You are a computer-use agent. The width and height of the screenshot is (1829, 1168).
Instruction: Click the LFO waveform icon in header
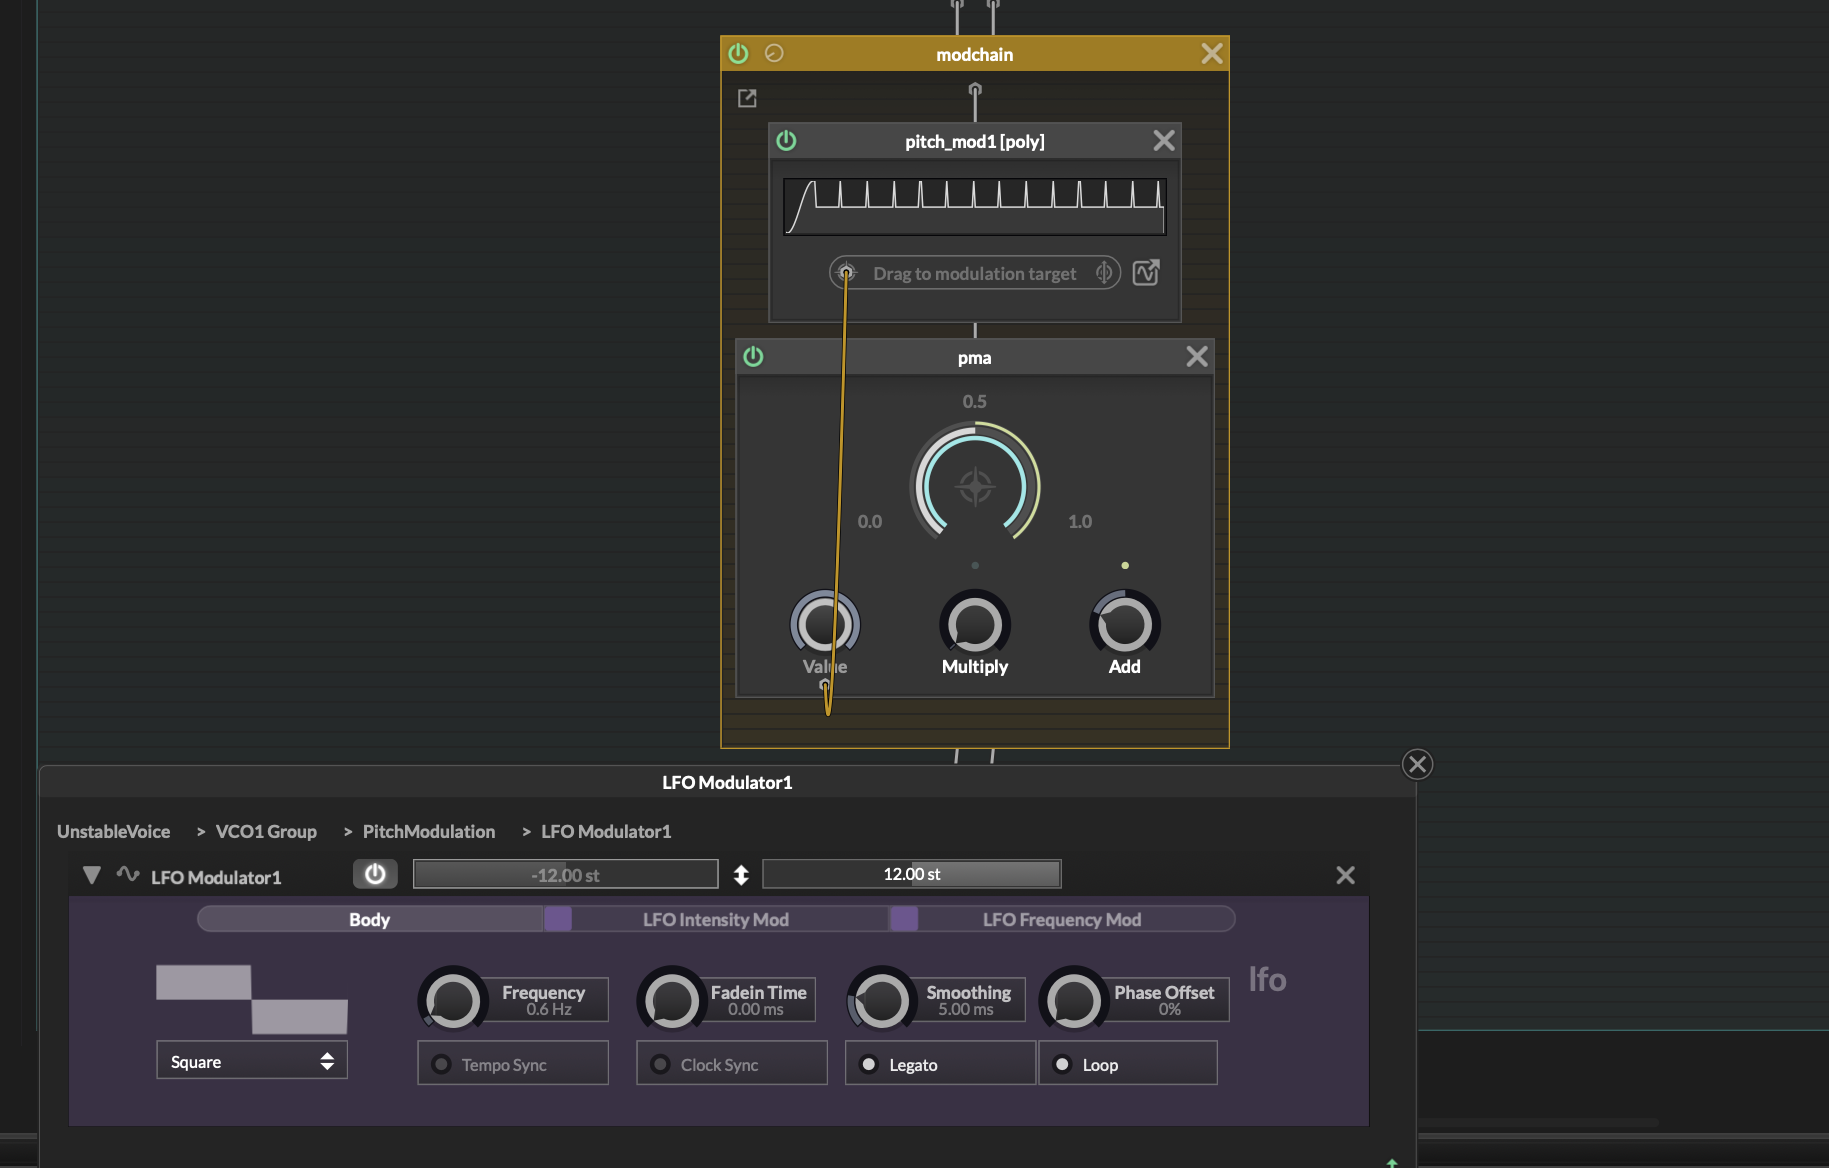[128, 874]
